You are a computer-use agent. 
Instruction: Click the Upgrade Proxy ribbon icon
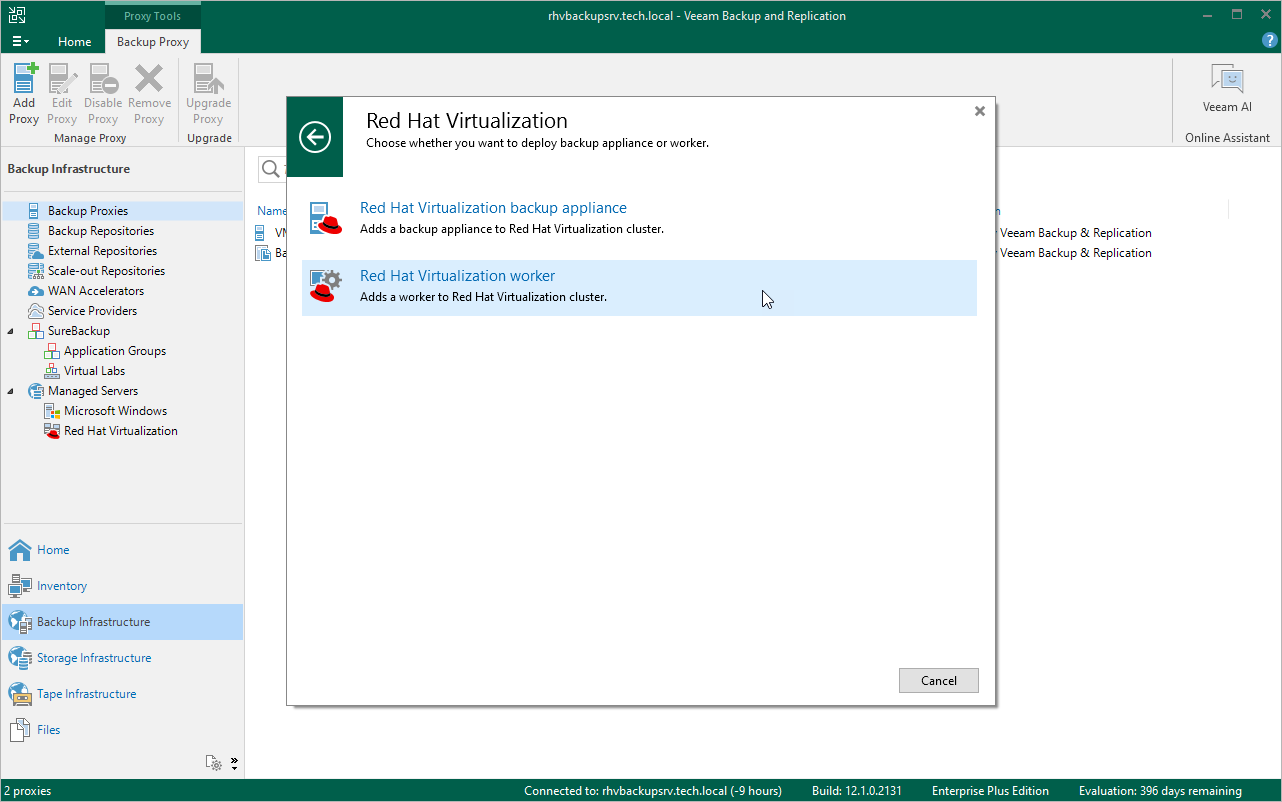(x=208, y=95)
